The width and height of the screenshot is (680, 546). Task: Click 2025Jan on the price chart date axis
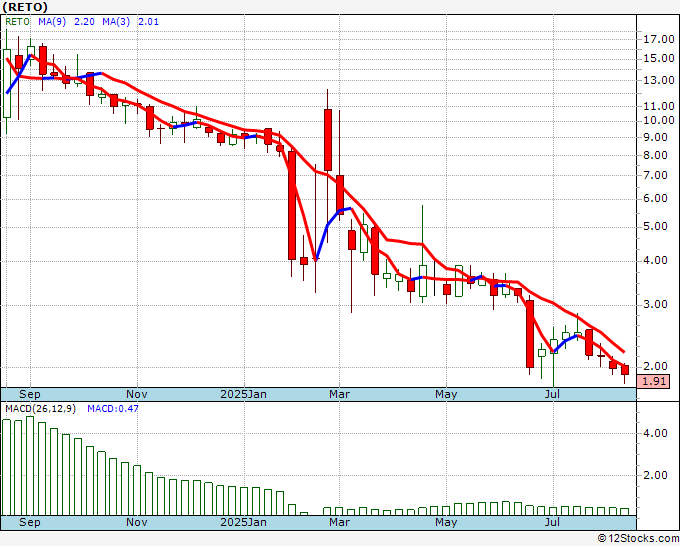(243, 395)
